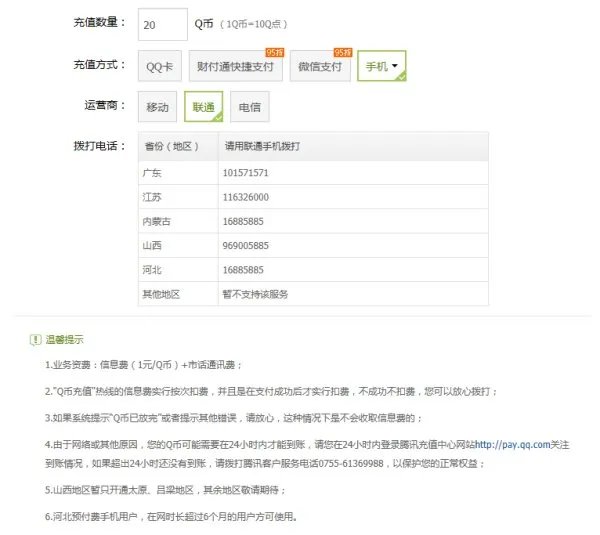Click the 温馨提示 heading text
Screen dimensions: 600x535
(64, 339)
